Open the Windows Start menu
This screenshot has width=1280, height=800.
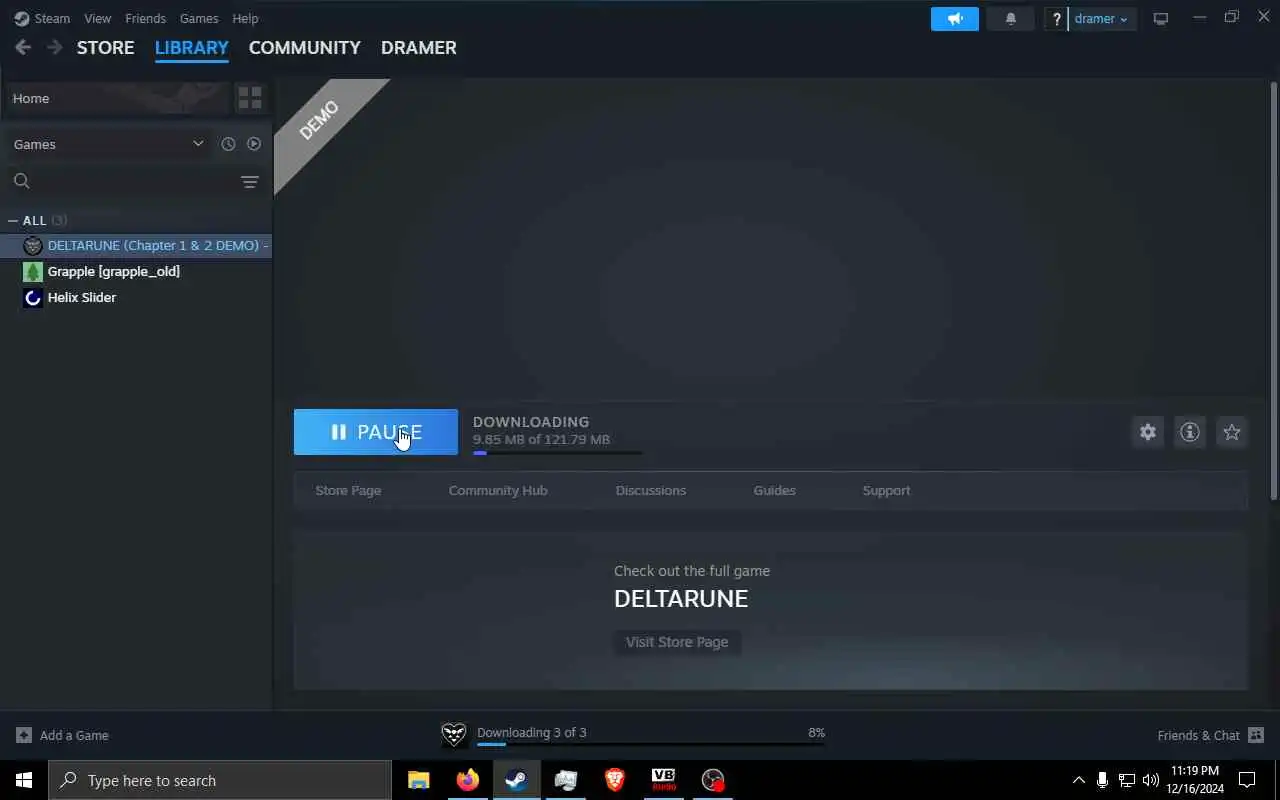pos(24,780)
